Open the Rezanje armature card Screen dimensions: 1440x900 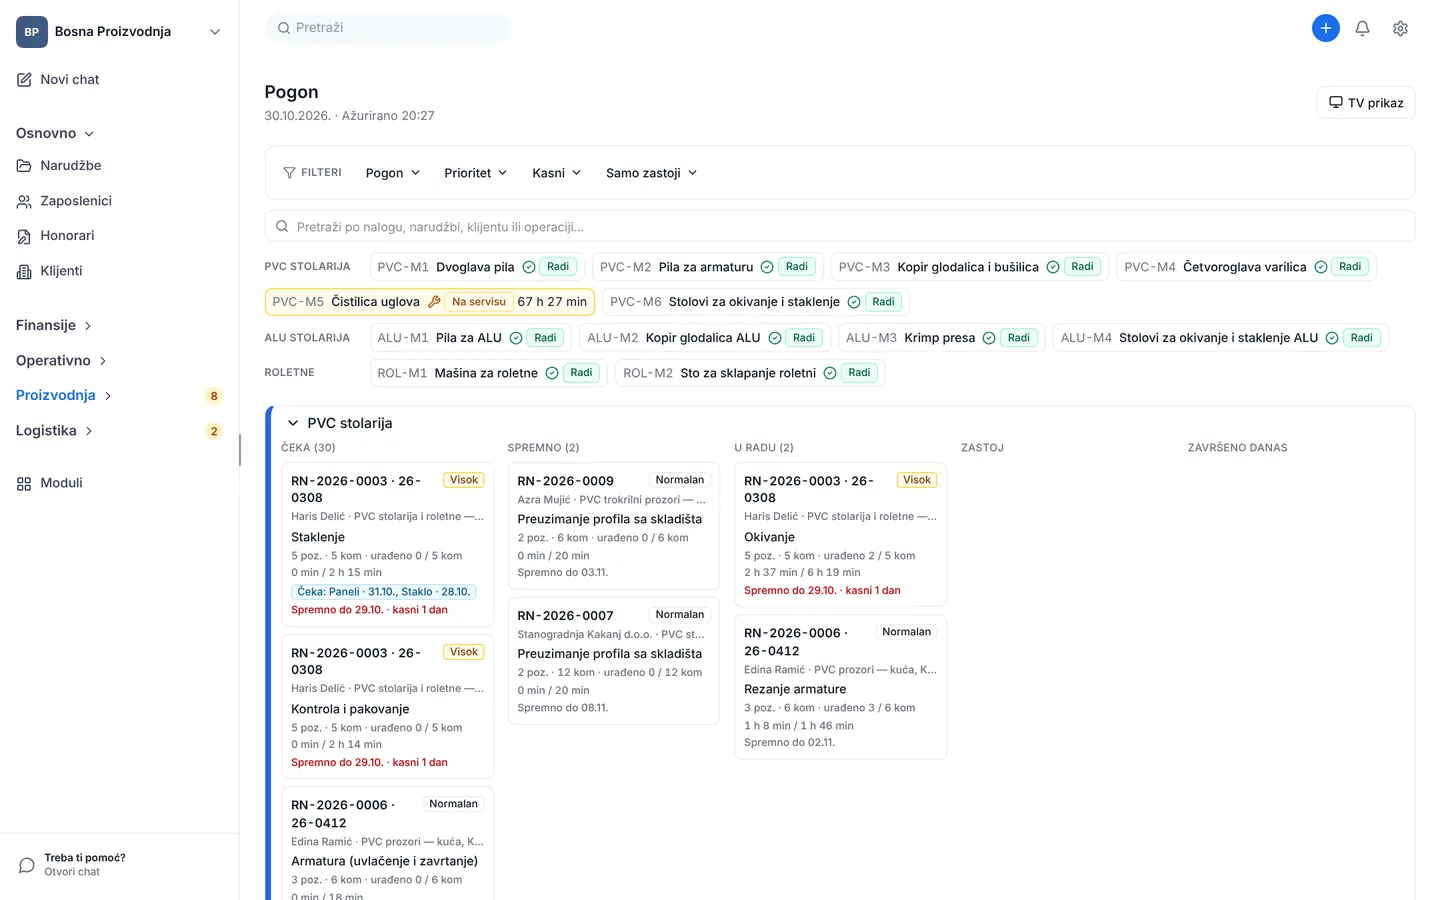pos(840,687)
